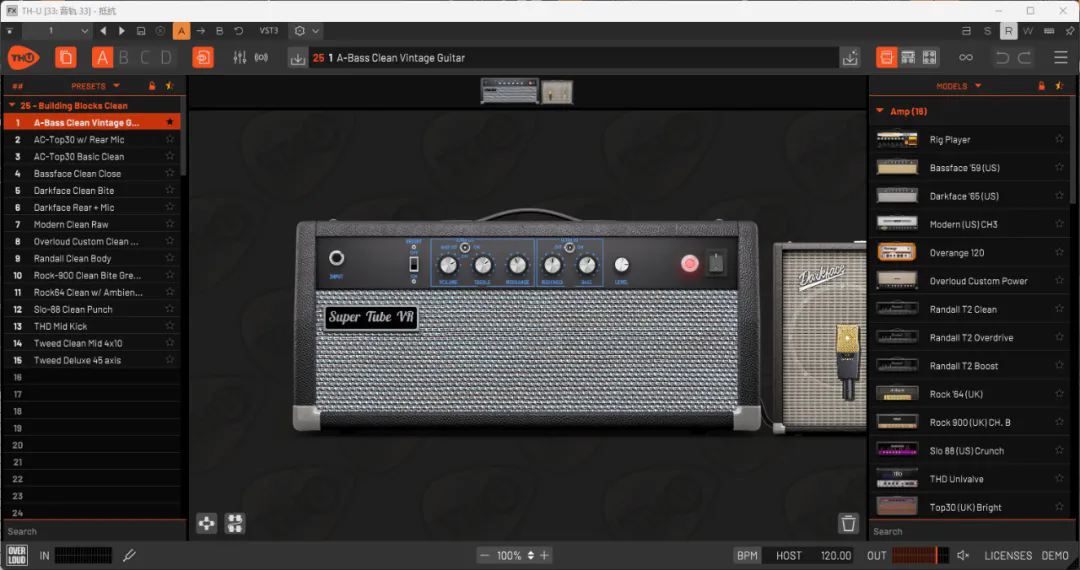The image size is (1080, 570).
Task: Toggle the presets panel lock icon
Action: point(152,86)
